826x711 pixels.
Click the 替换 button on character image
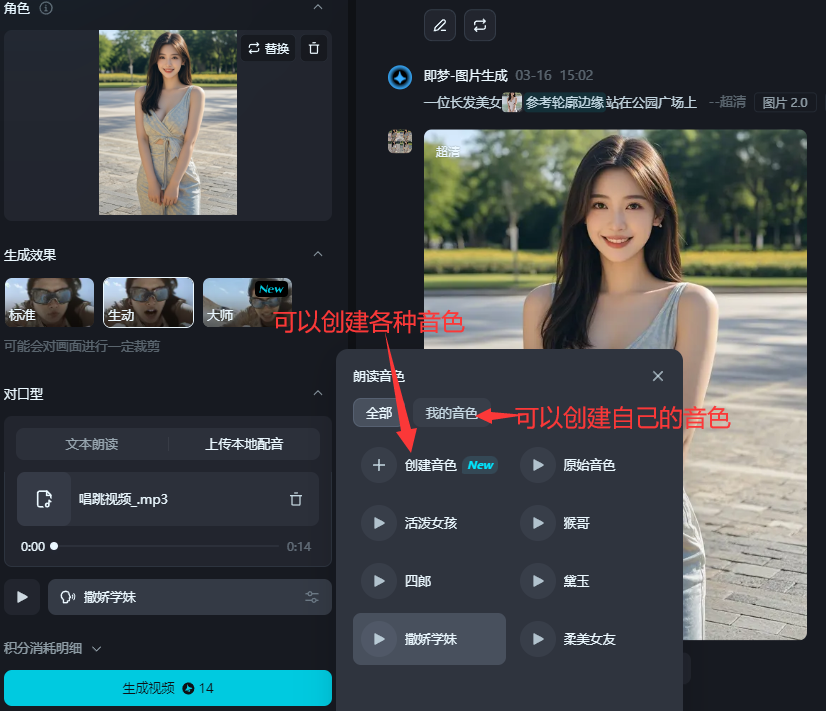(x=268, y=48)
